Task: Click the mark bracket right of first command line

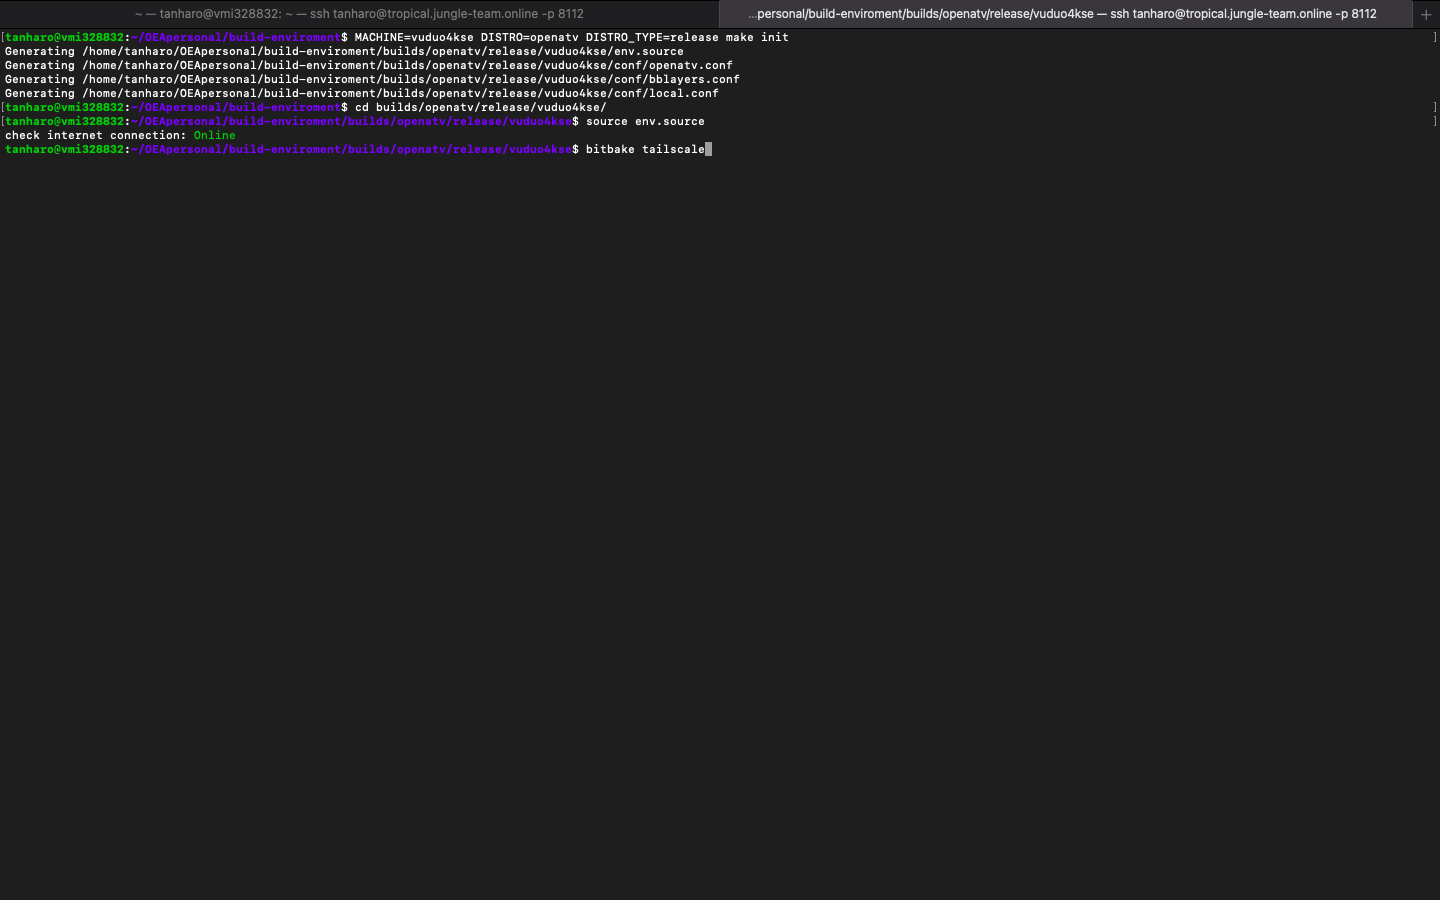Action: tap(1434, 37)
